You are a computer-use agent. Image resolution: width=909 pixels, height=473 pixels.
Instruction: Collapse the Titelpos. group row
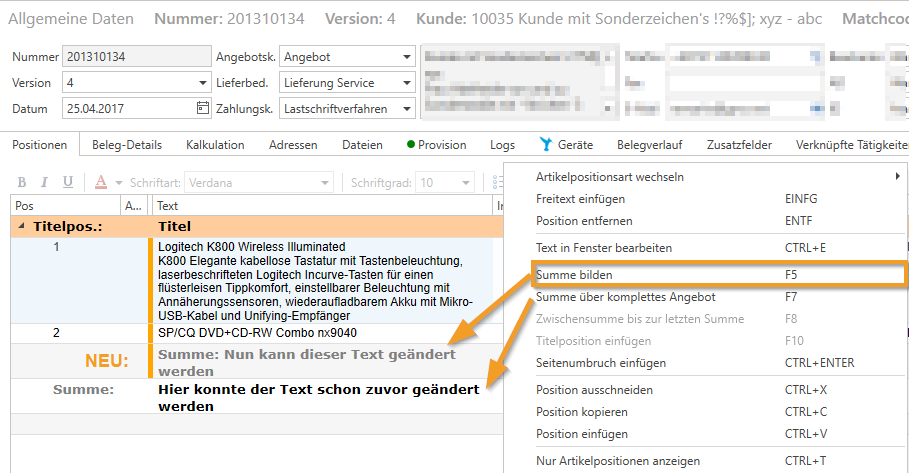tap(22, 226)
